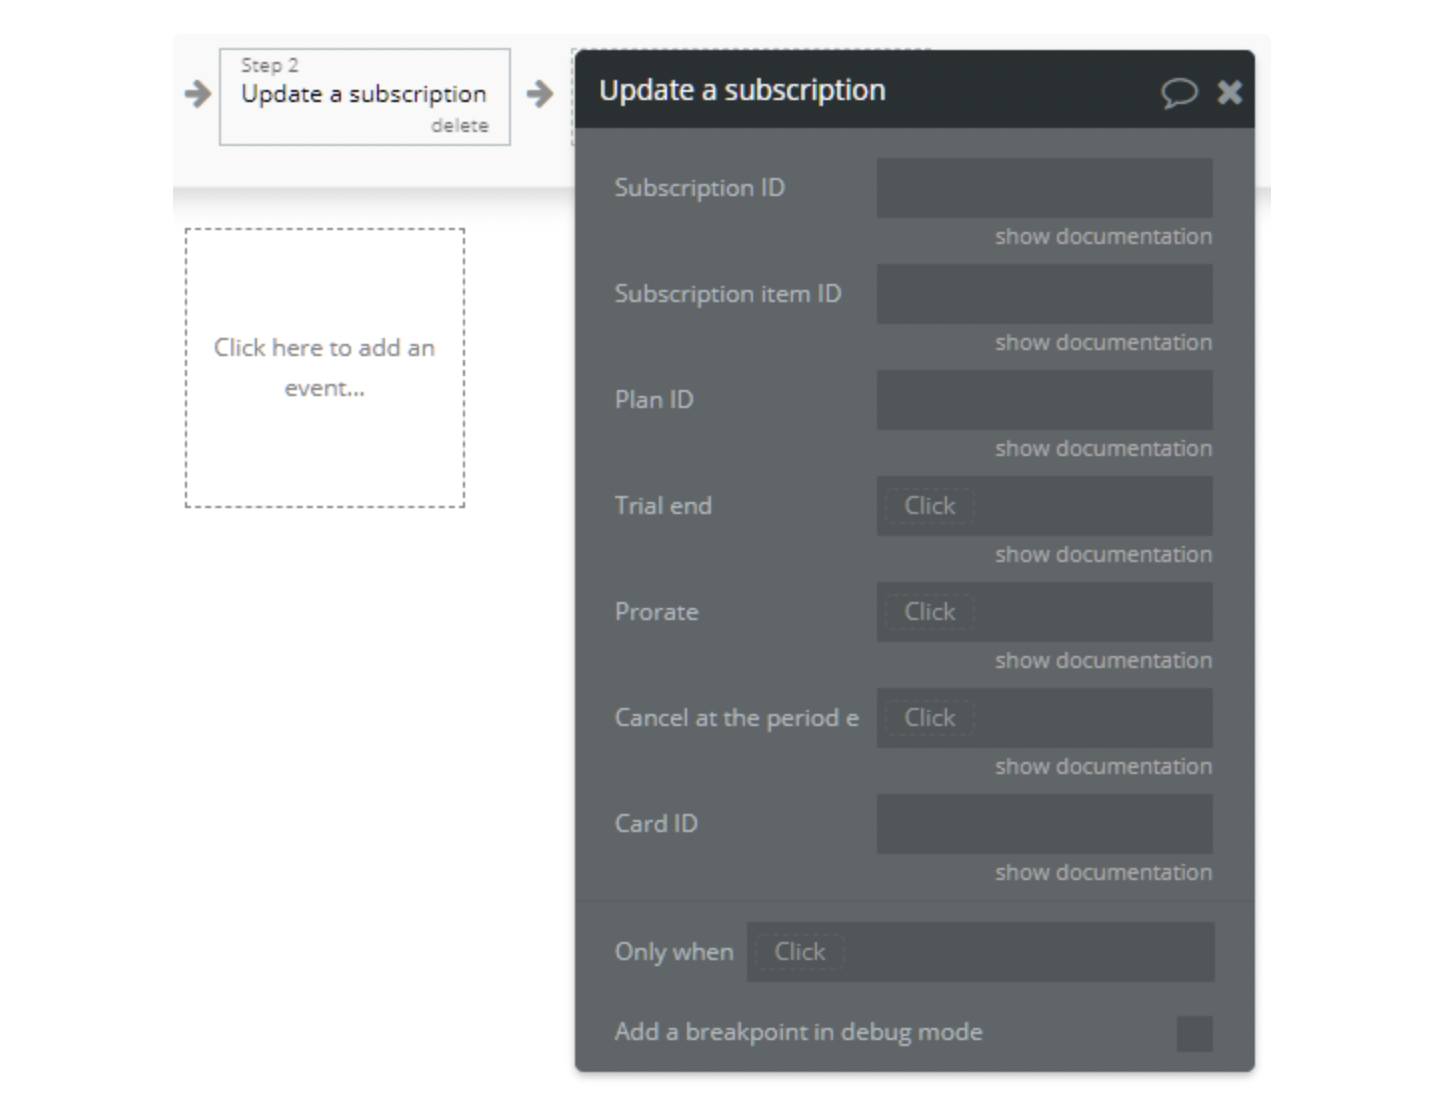Click here to add an event box
The height and width of the screenshot is (1106, 1450).
(x=325, y=368)
